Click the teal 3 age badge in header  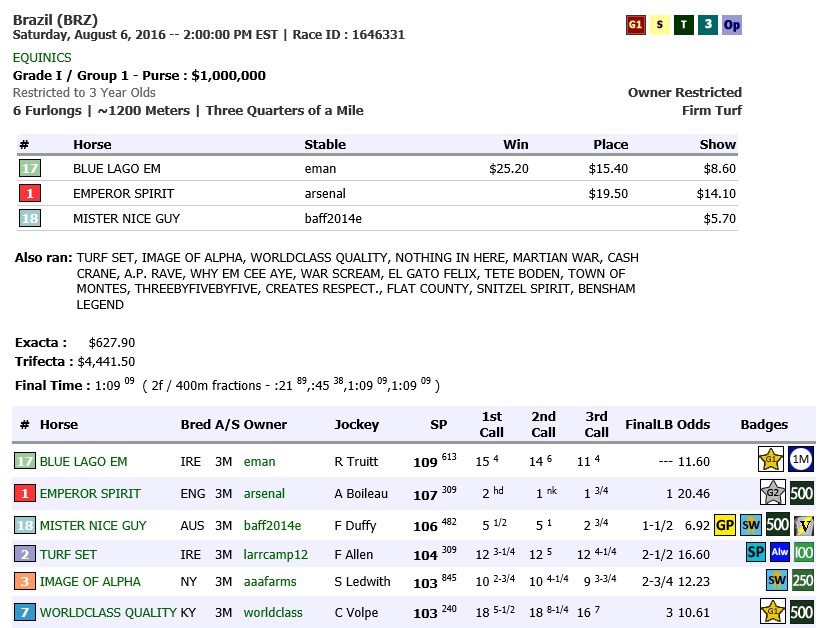point(708,25)
